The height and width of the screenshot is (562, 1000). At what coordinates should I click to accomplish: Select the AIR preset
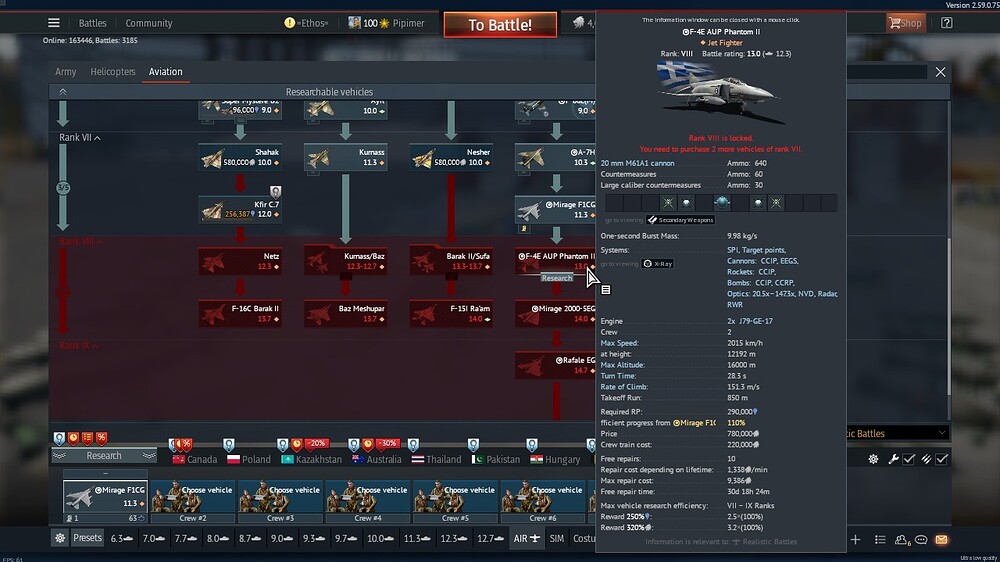pos(527,538)
